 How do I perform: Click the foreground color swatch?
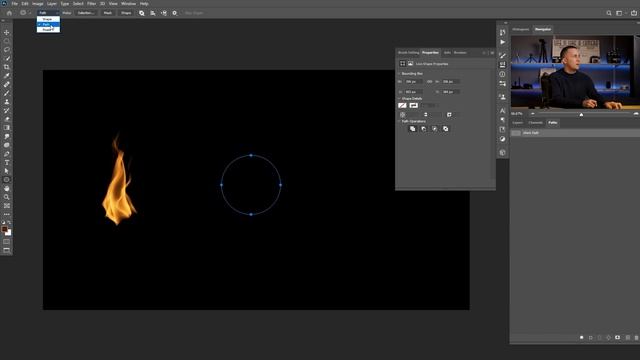tap(4, 229)
